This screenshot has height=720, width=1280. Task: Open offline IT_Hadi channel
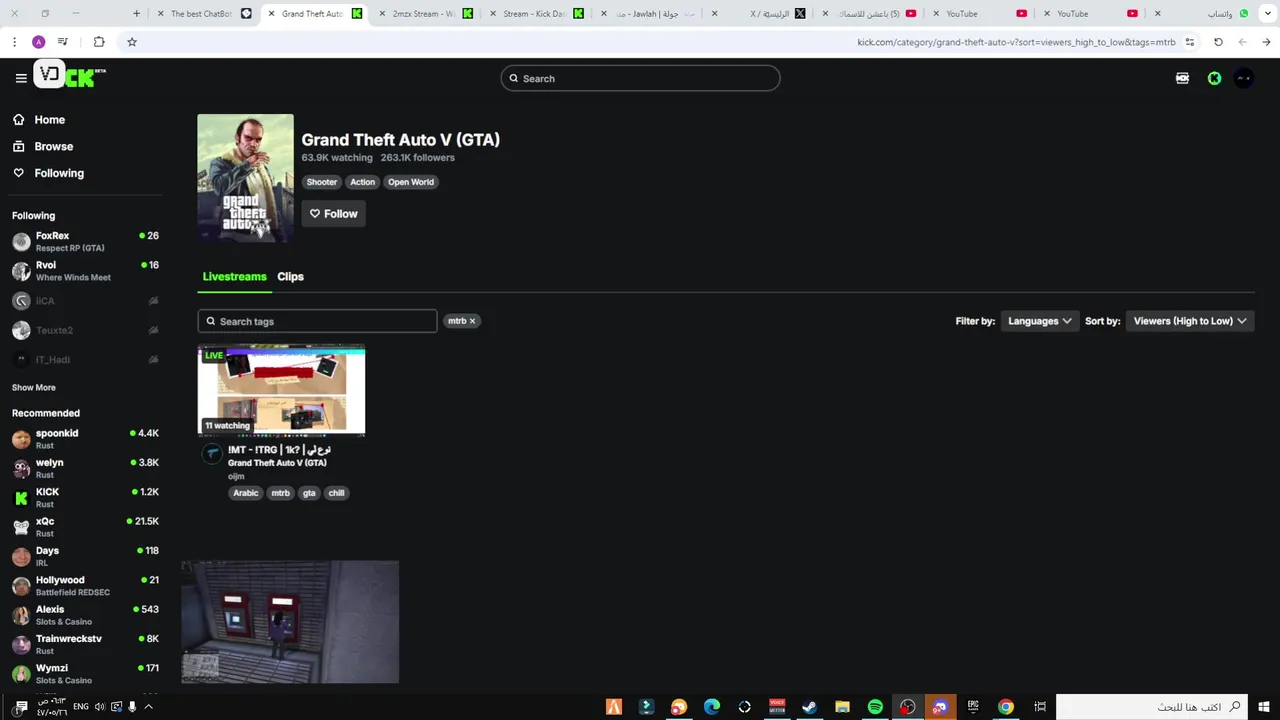point(86,359)
